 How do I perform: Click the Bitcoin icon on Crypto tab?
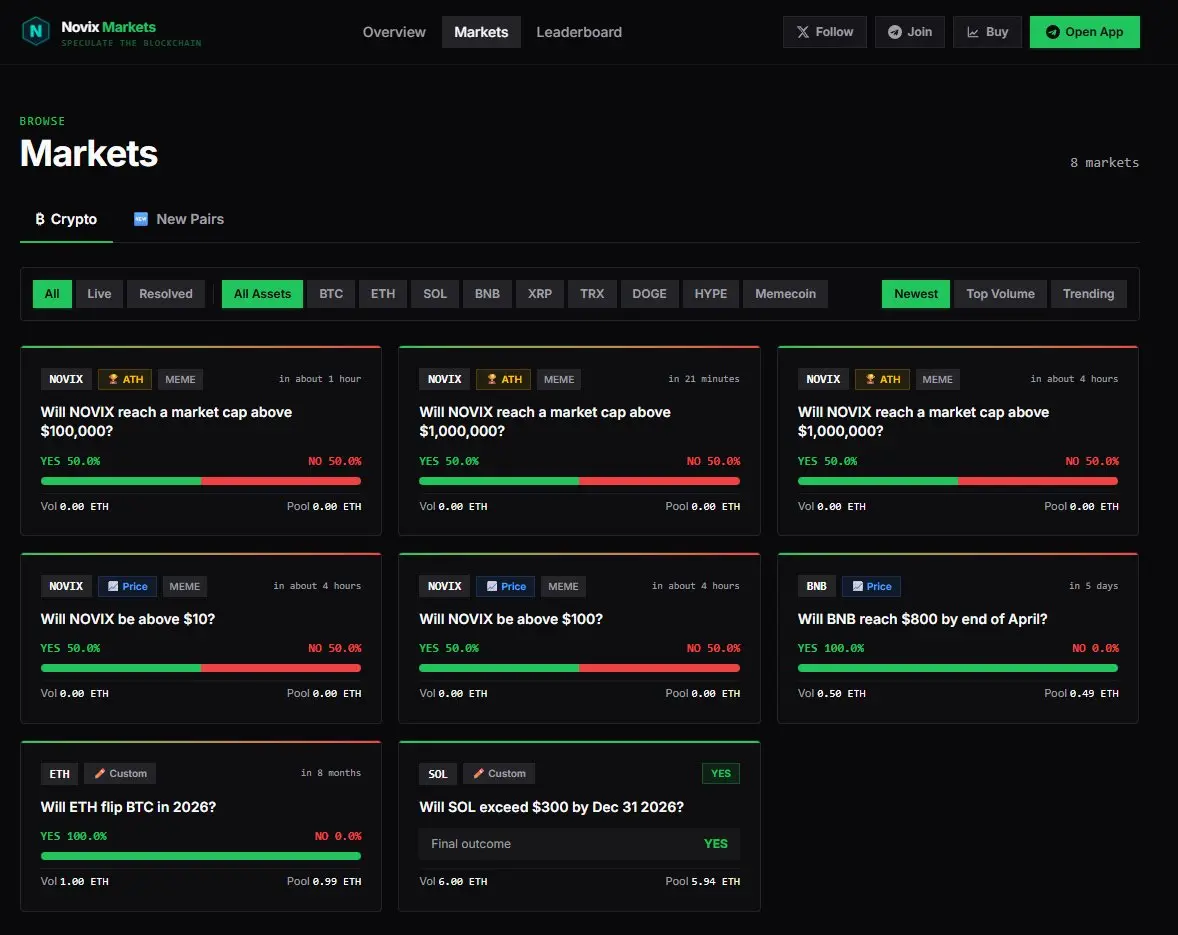pyautogui.click(x=40, y=219)
